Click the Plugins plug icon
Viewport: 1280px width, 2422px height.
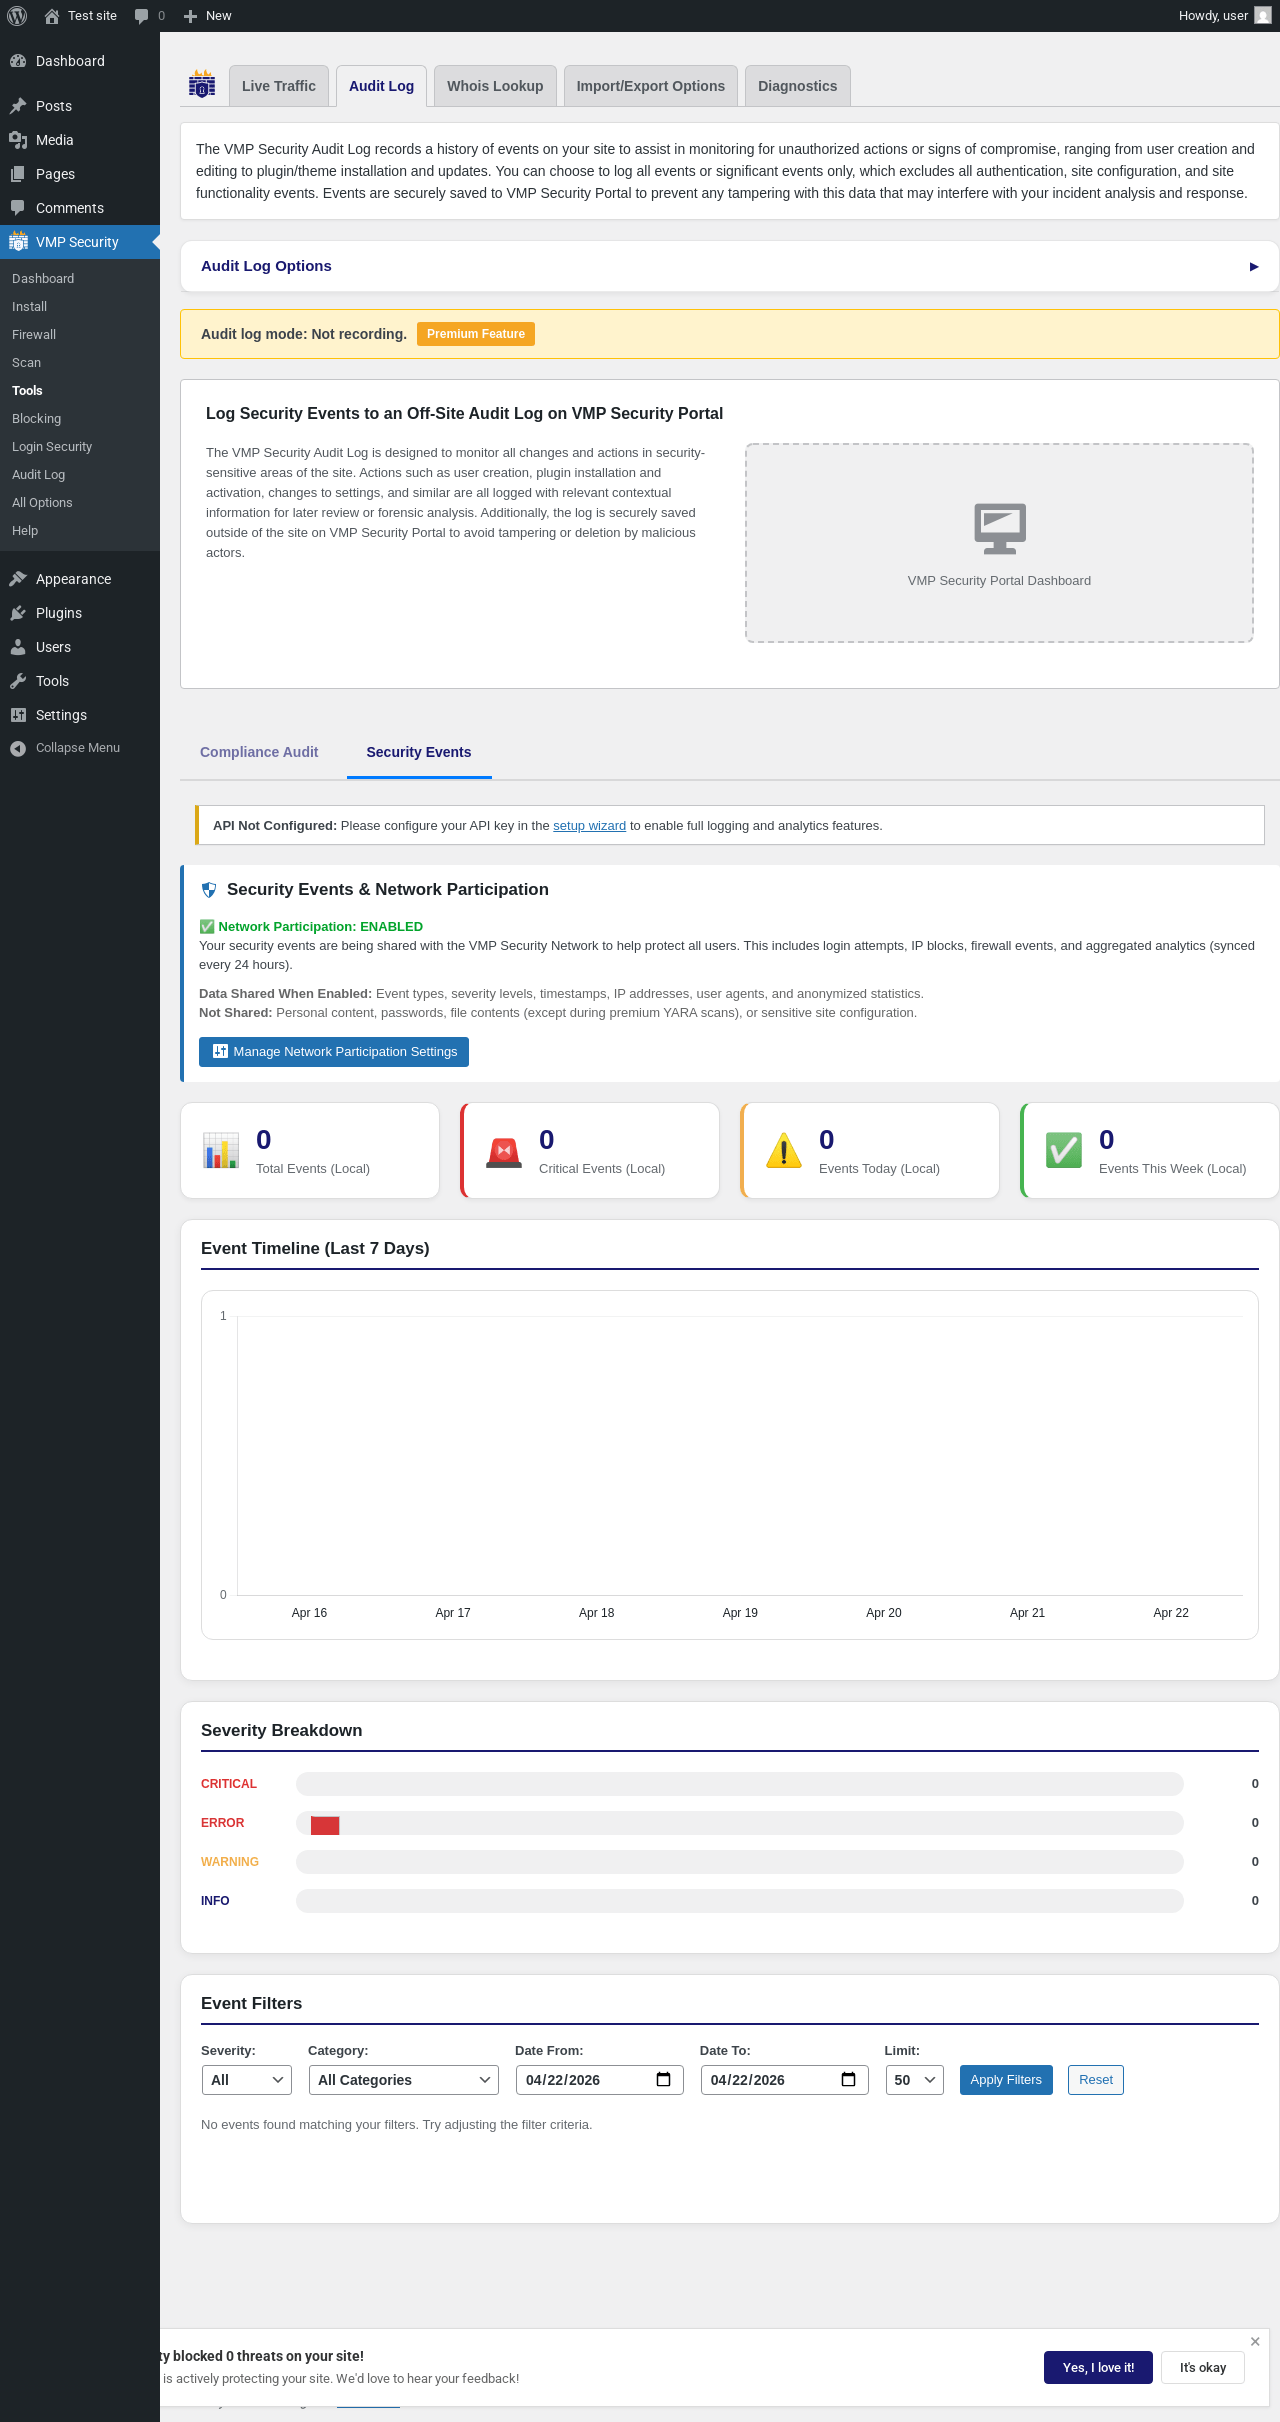(18, 613)
